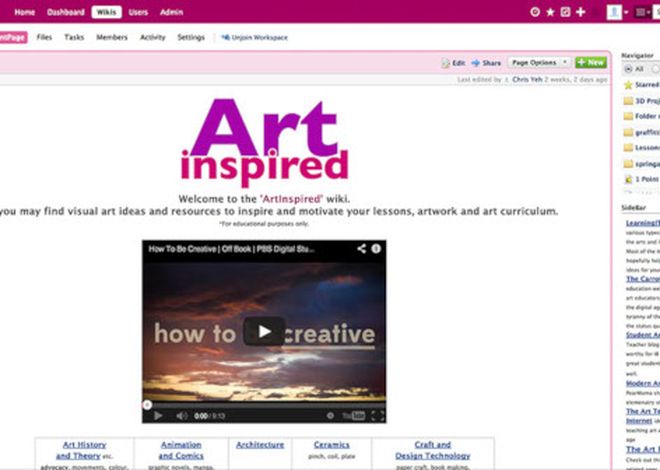This screenshot has height=470, width=660.
Task: Click the Art inspired logo image
Action: click(264, 142)
